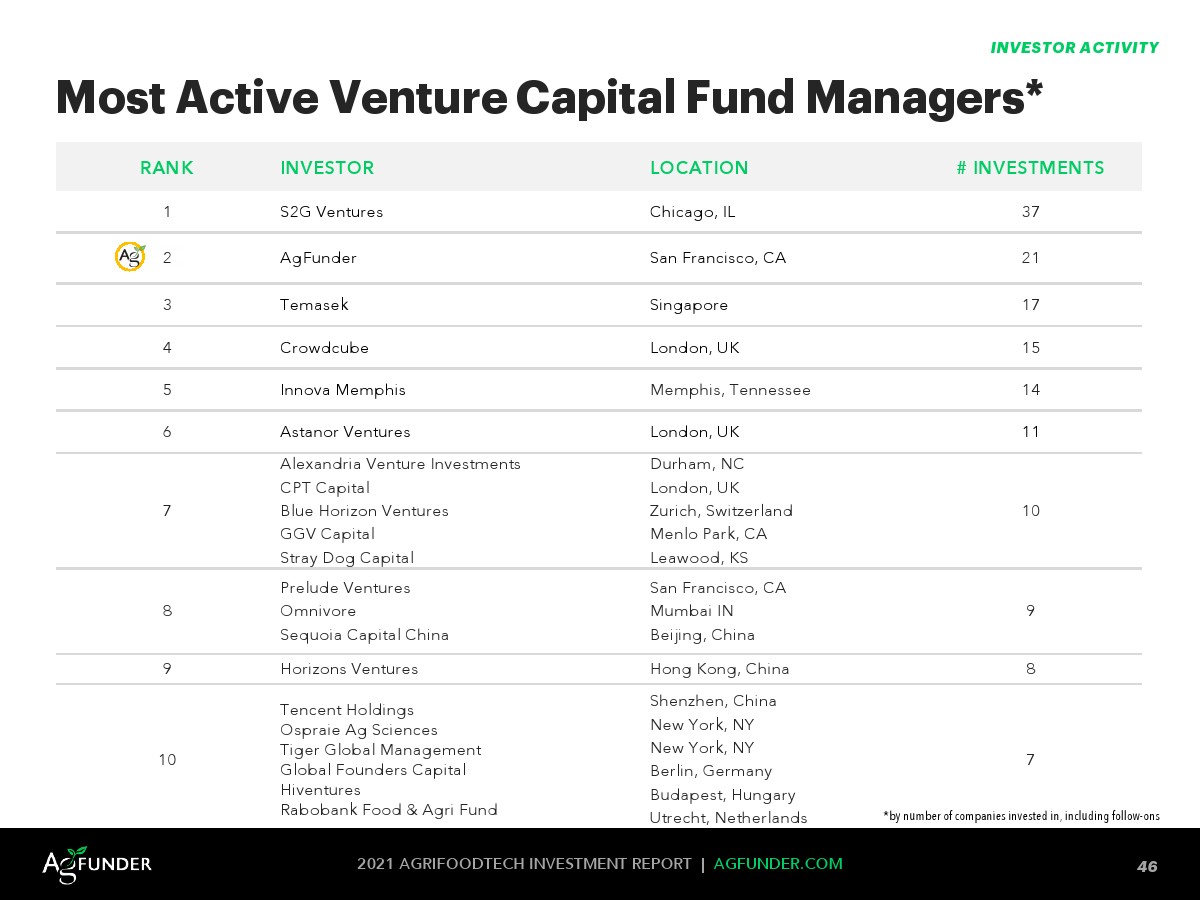1200x900 pixels.
Task: Select the INVESTOR column header
Action: tap(327, 168)
